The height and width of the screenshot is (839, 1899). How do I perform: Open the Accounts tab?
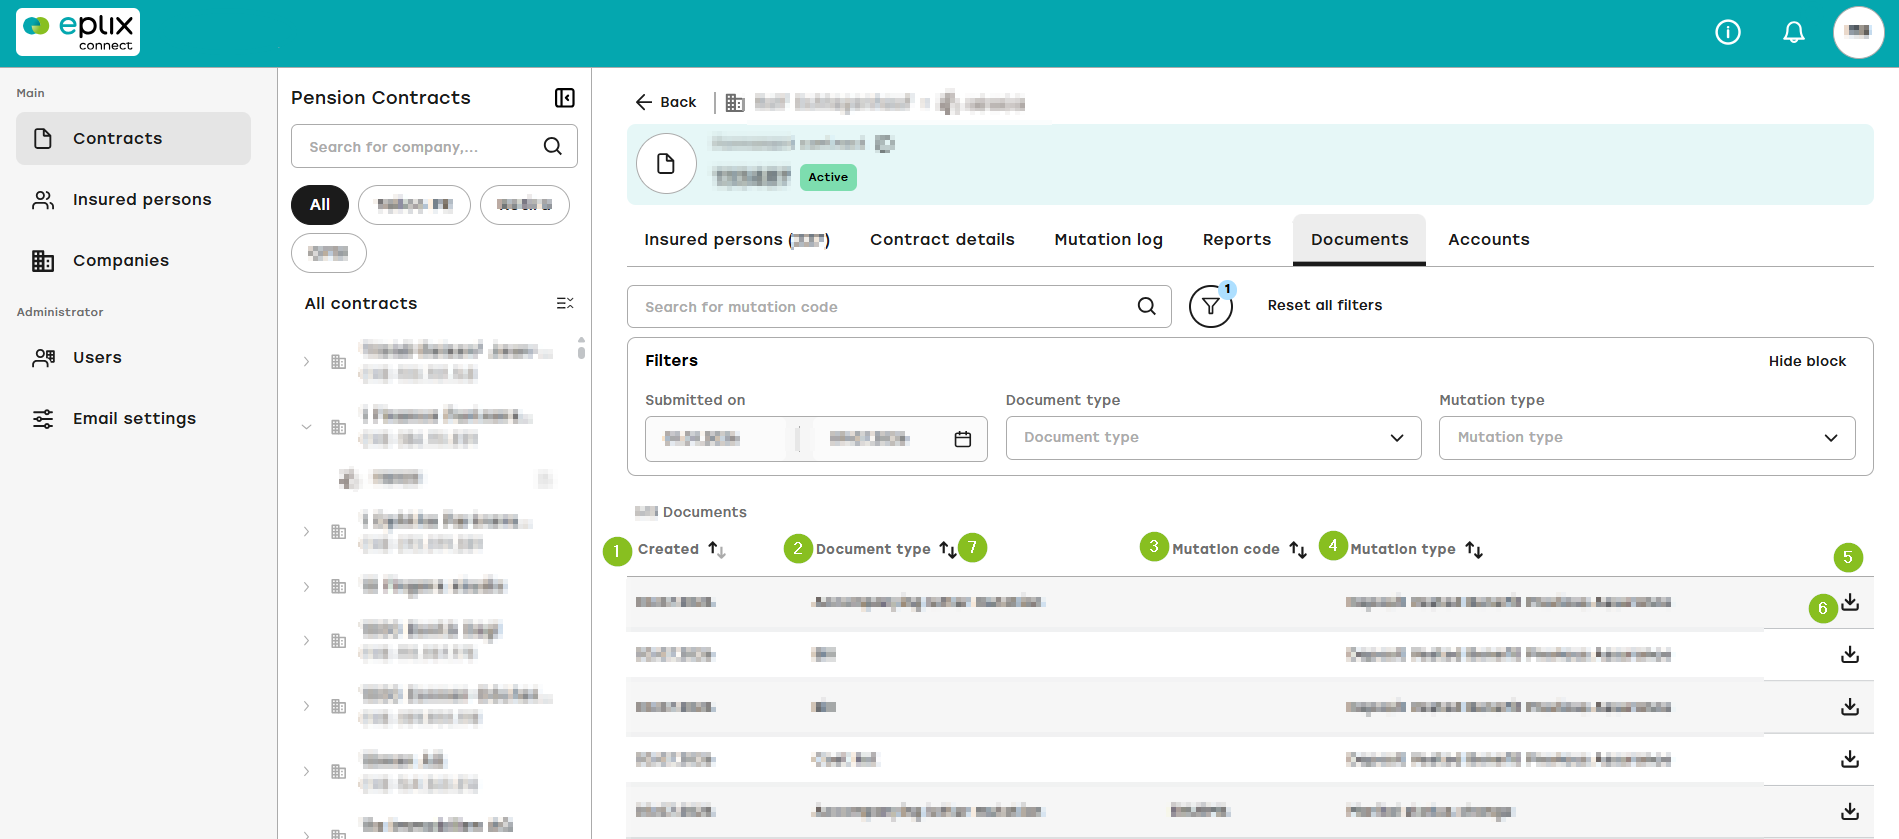[1489, 240]
